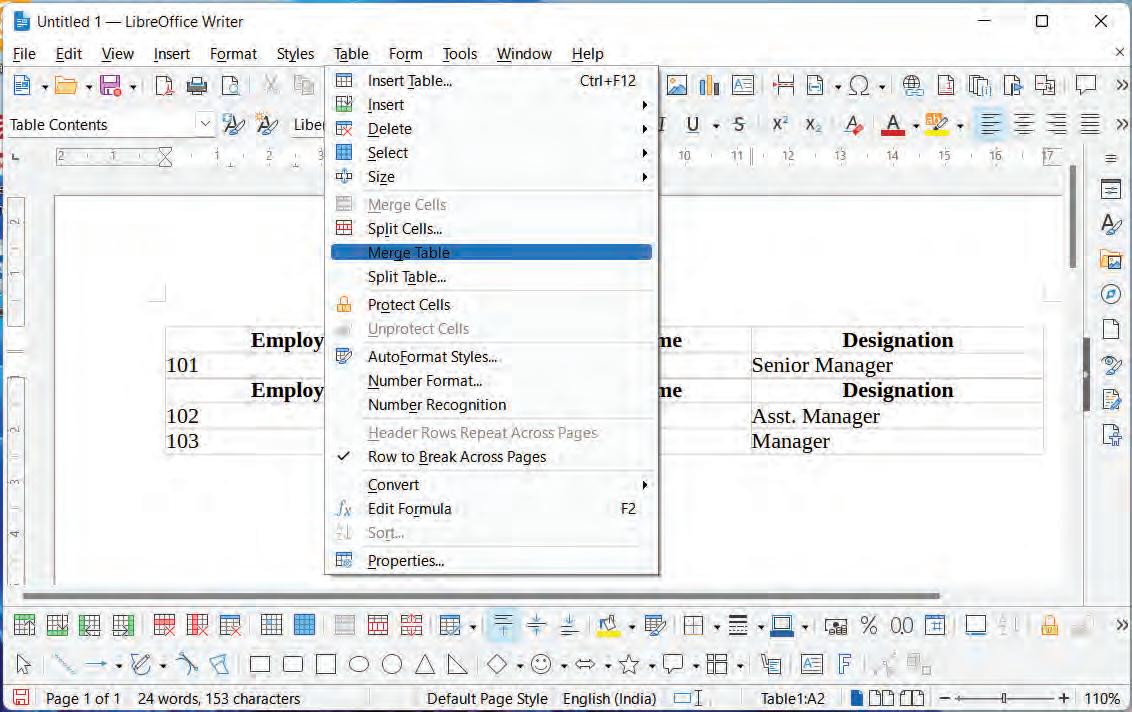Screen dimensions: 1132x712
Task: Click the red font color swatch button
Action: [893, 124]
